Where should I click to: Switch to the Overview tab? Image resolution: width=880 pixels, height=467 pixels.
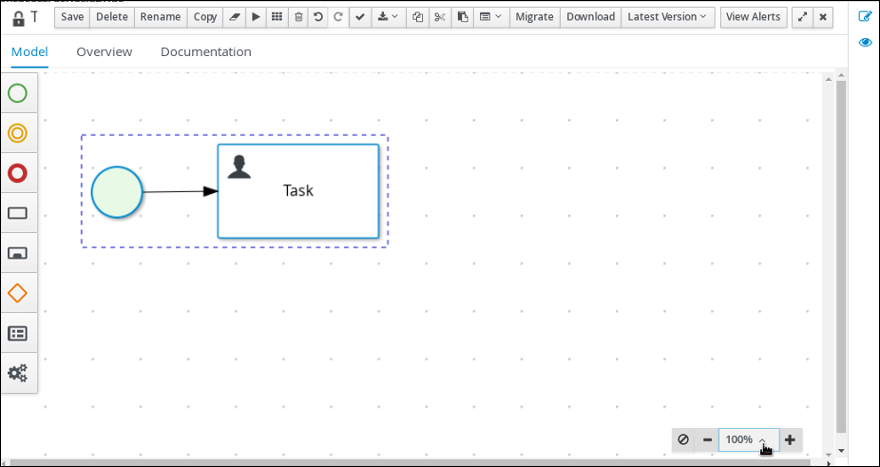(104, 52)
